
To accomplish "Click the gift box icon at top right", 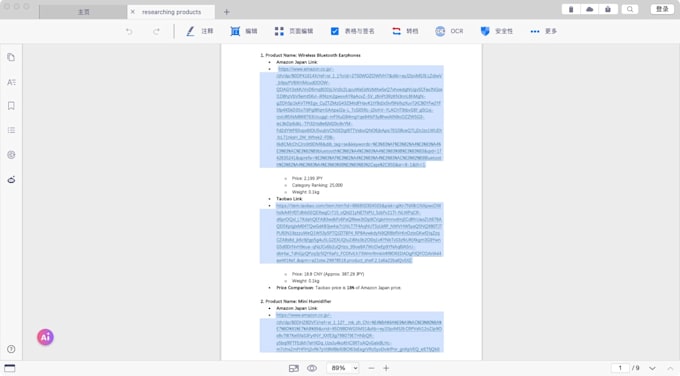I will pyautogui.click(x=608, y=9).
